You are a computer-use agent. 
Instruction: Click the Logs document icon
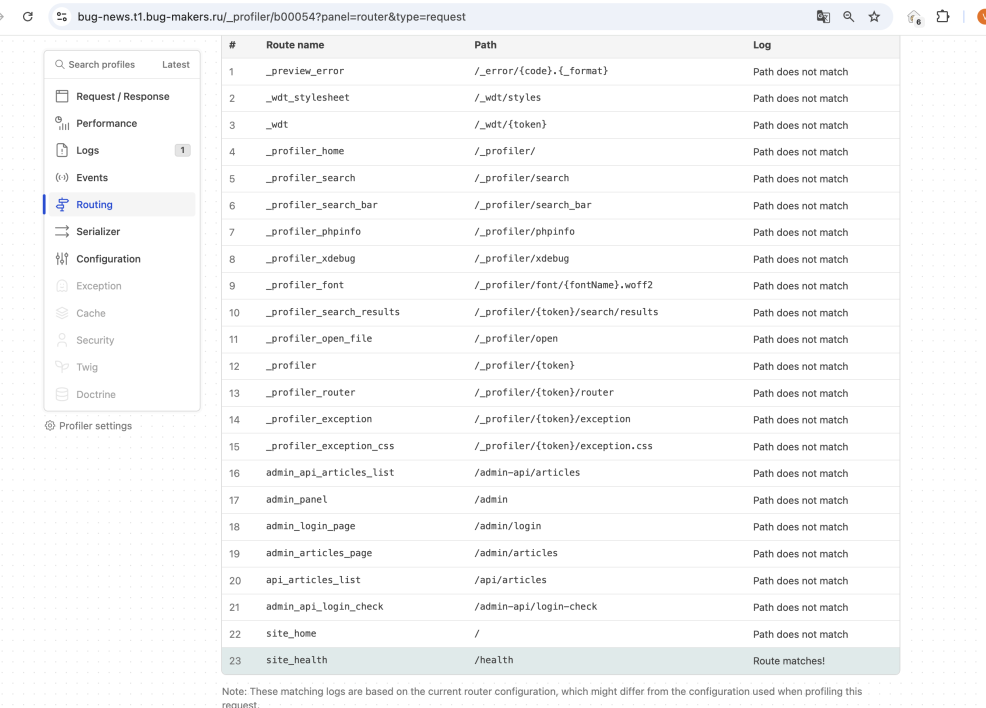click(x=62, y=150)
